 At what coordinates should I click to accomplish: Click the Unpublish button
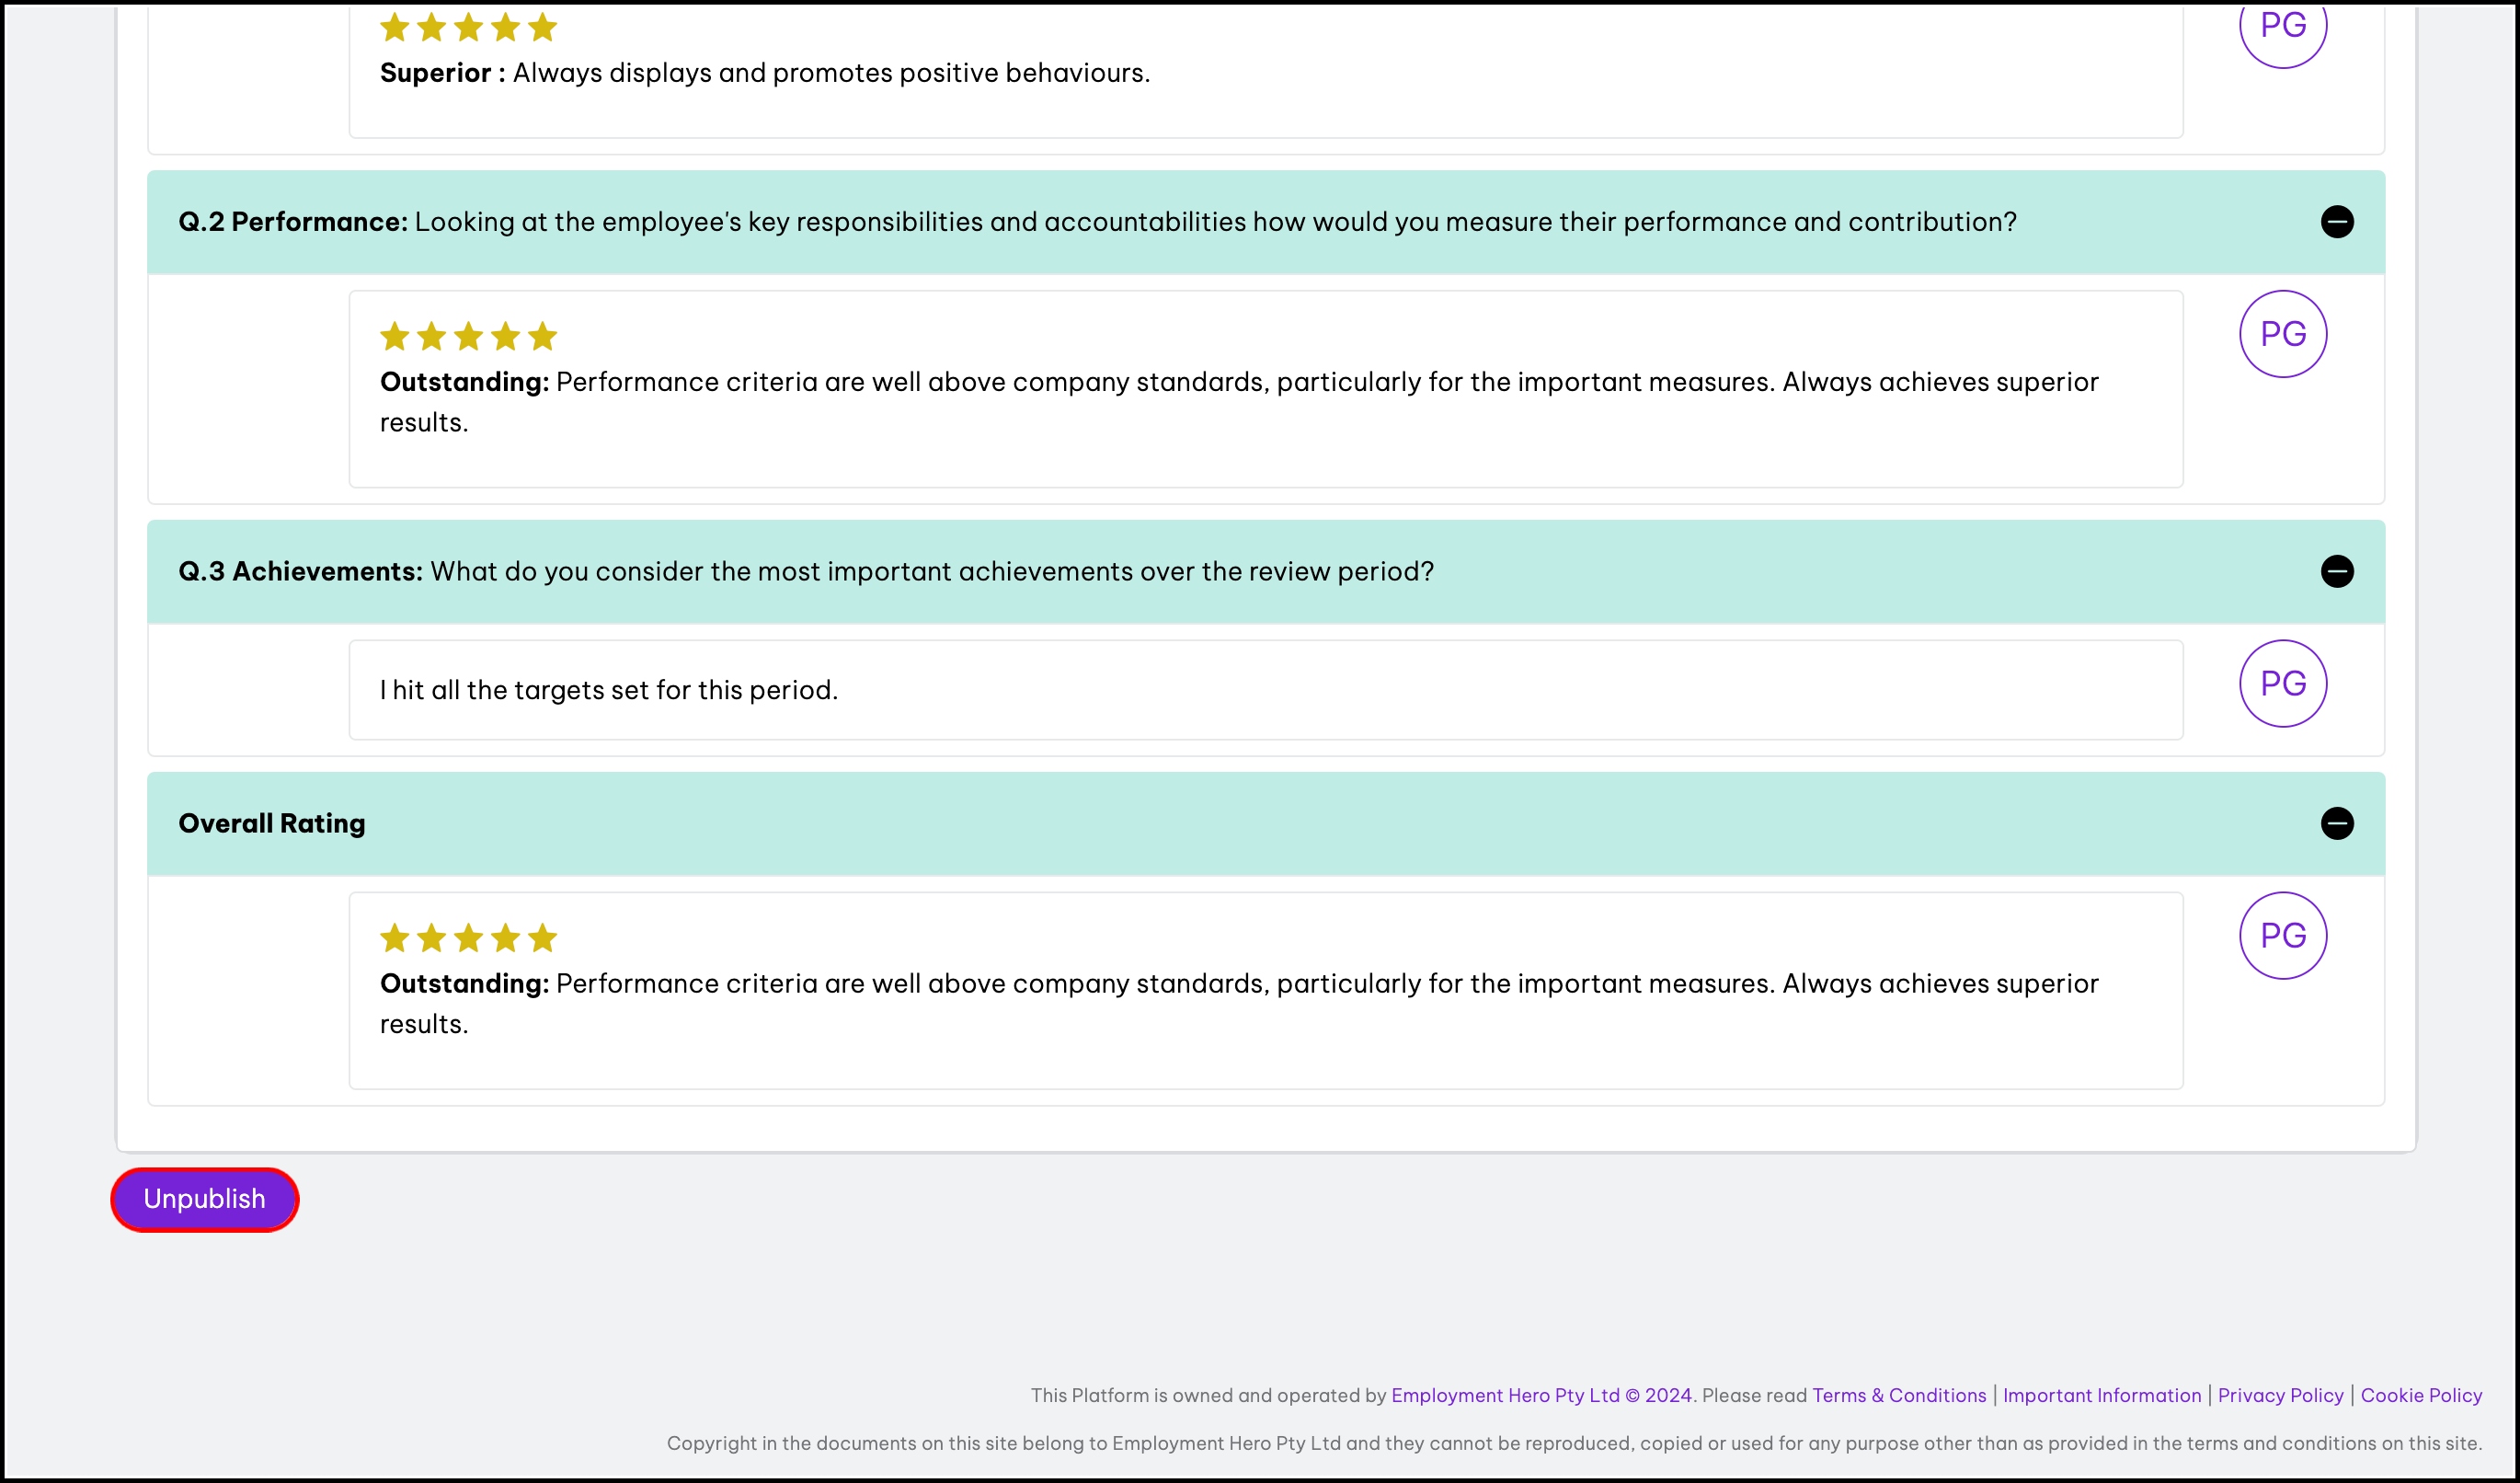(x=204, y=1199)
